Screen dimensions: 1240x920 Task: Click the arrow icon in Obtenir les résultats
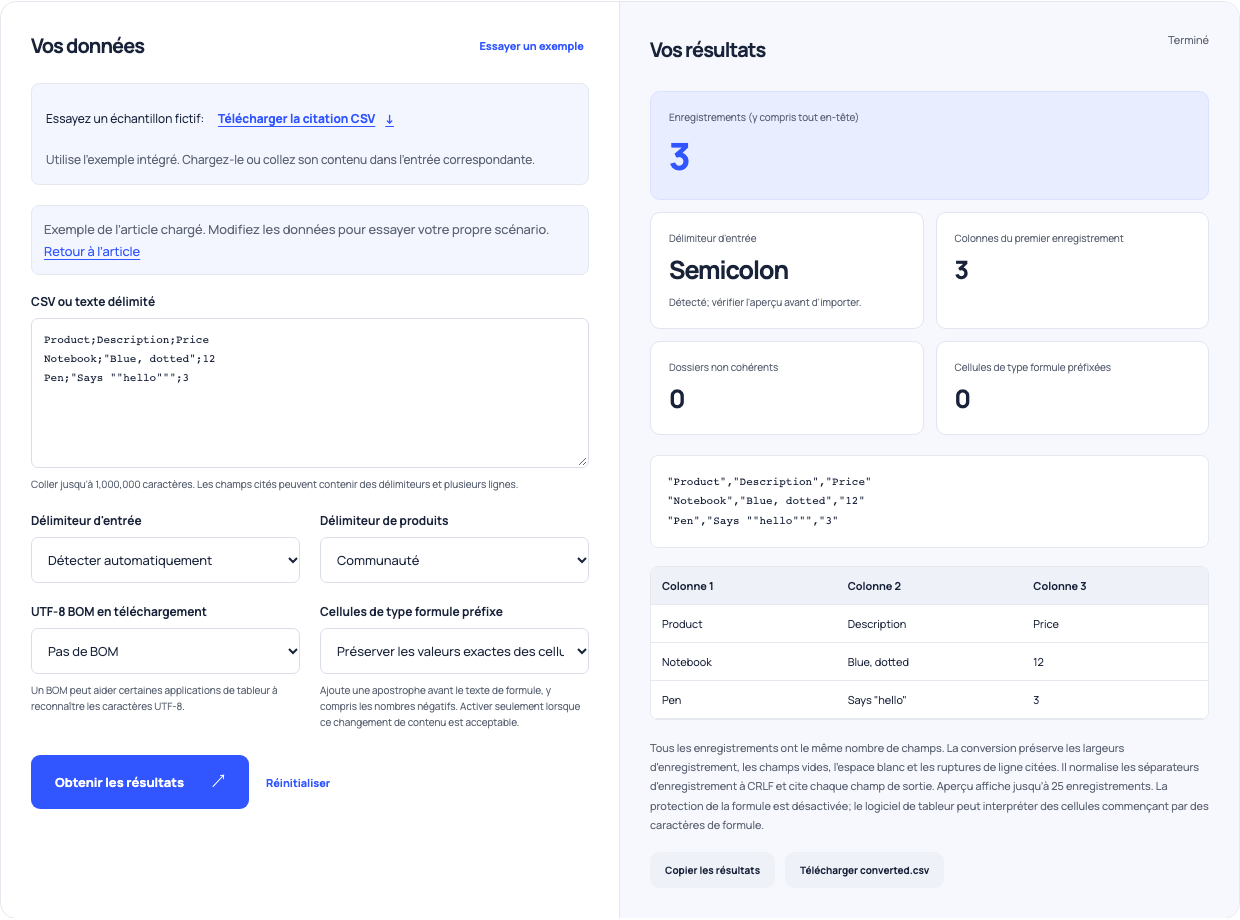pyautogui.click(x=218, y=782)
